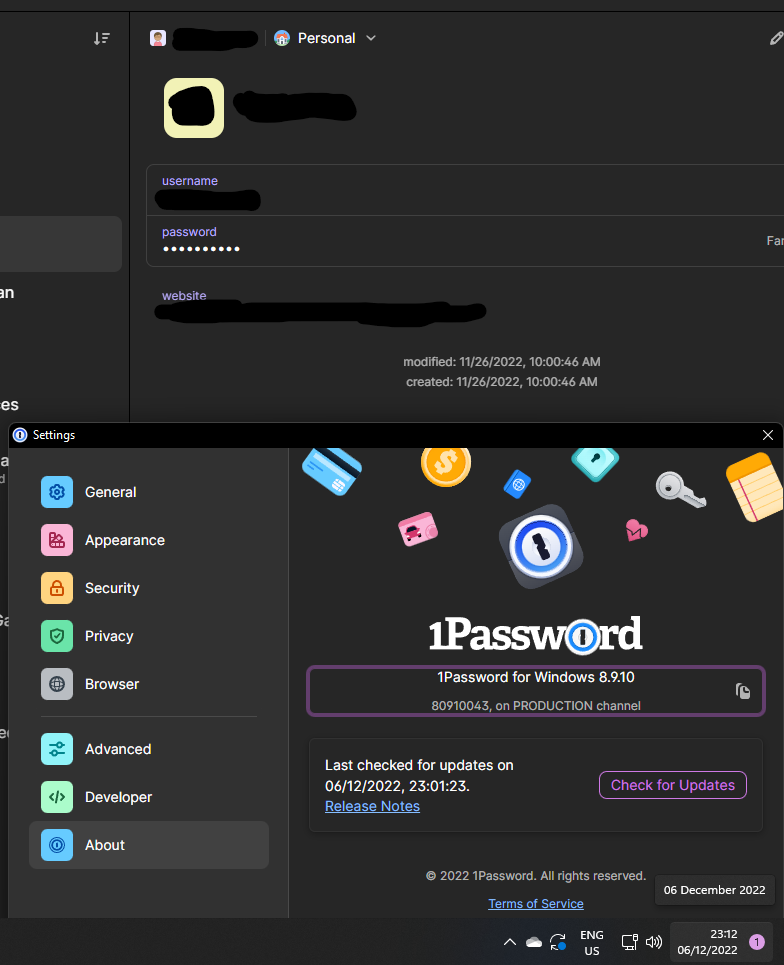Click the 1Password icon in Settings title bar
The image size is (784, 965).
[x=20, y=435]
